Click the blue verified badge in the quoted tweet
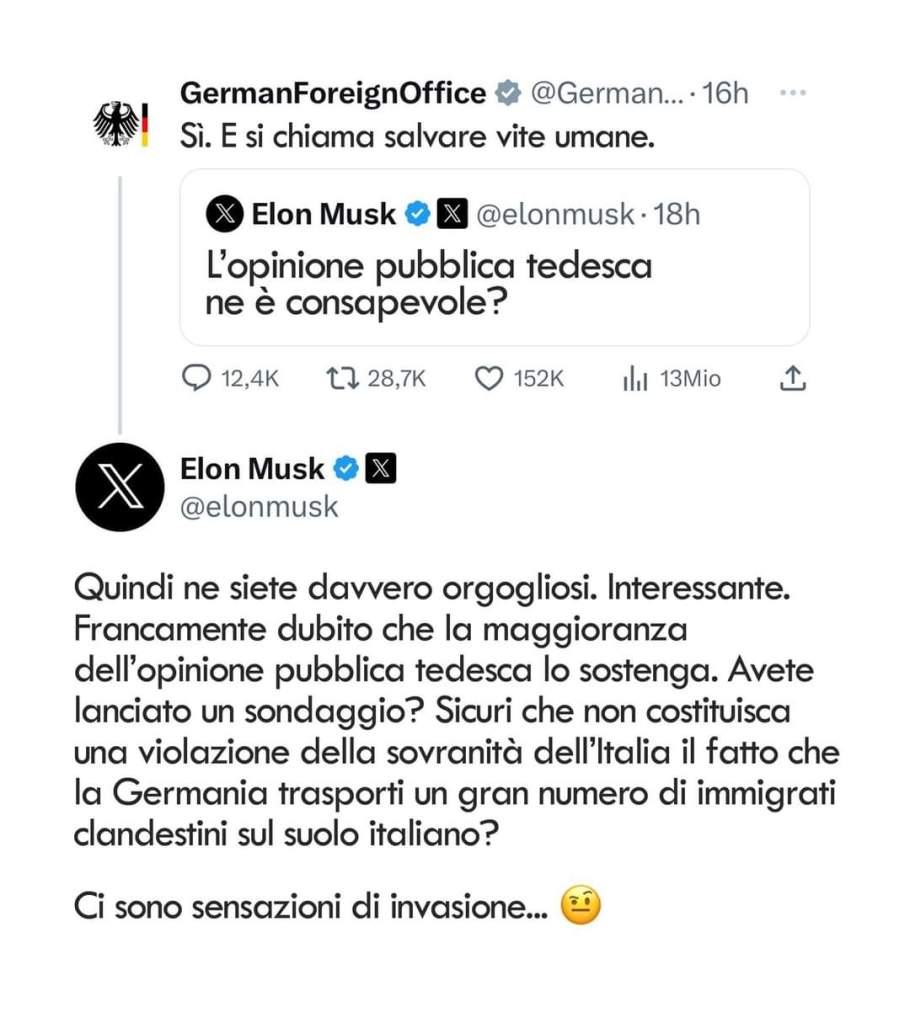Viewport: 910px width, 1023px height. 417,214
